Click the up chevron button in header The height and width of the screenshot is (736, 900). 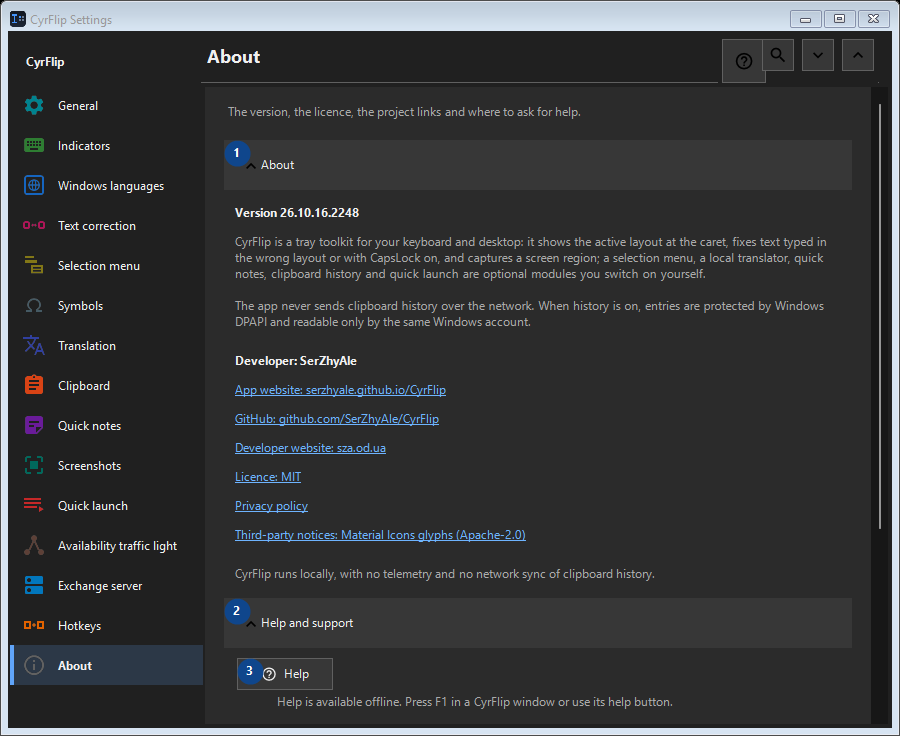[x=858, y=55]
